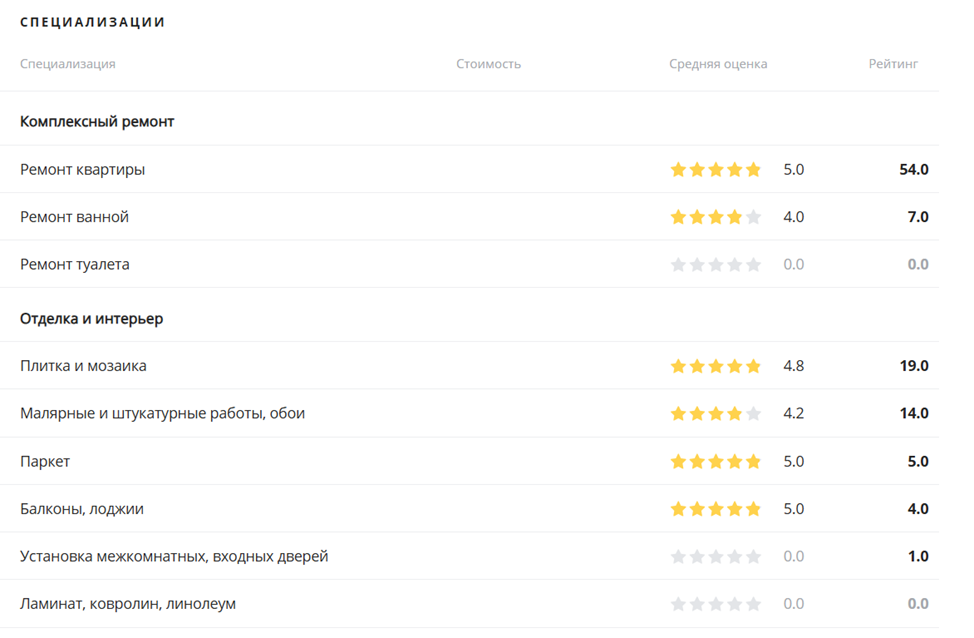
Task: Click the Отделка и интерьер group heading
Action: click(91, 319)
